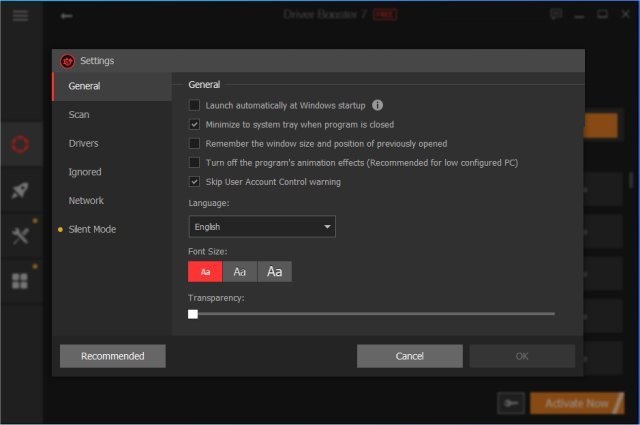Open the Language dropdown showing English

(262, 227)
